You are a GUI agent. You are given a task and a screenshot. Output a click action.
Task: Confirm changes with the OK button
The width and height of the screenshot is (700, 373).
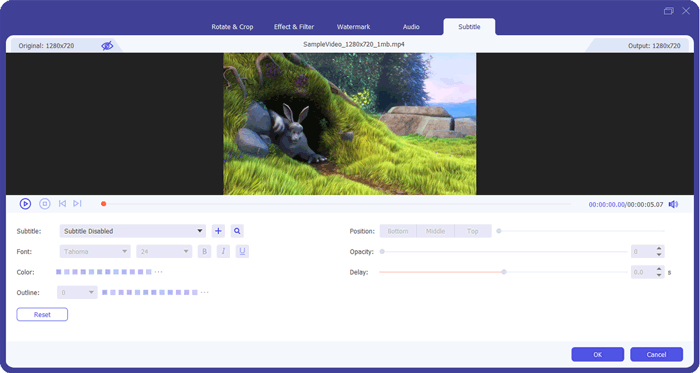pyautogui.click(x=598, y=355)
